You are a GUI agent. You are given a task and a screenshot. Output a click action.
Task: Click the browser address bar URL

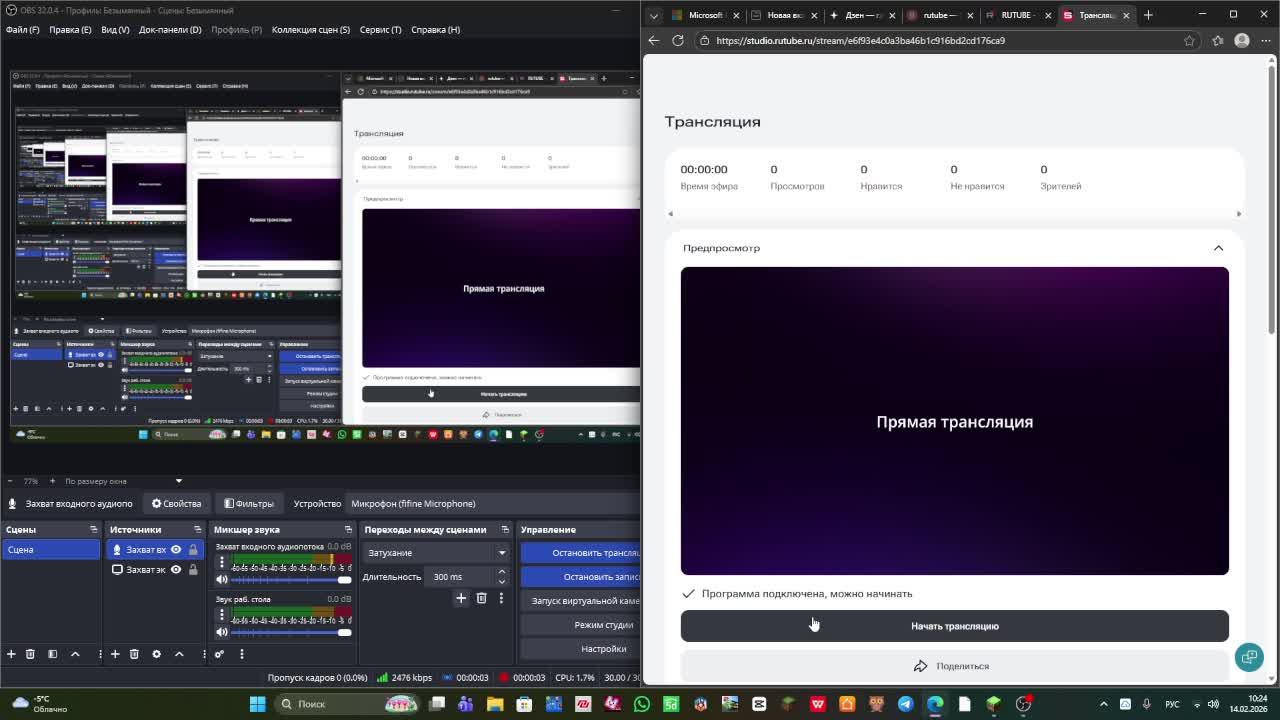(860, 41)
